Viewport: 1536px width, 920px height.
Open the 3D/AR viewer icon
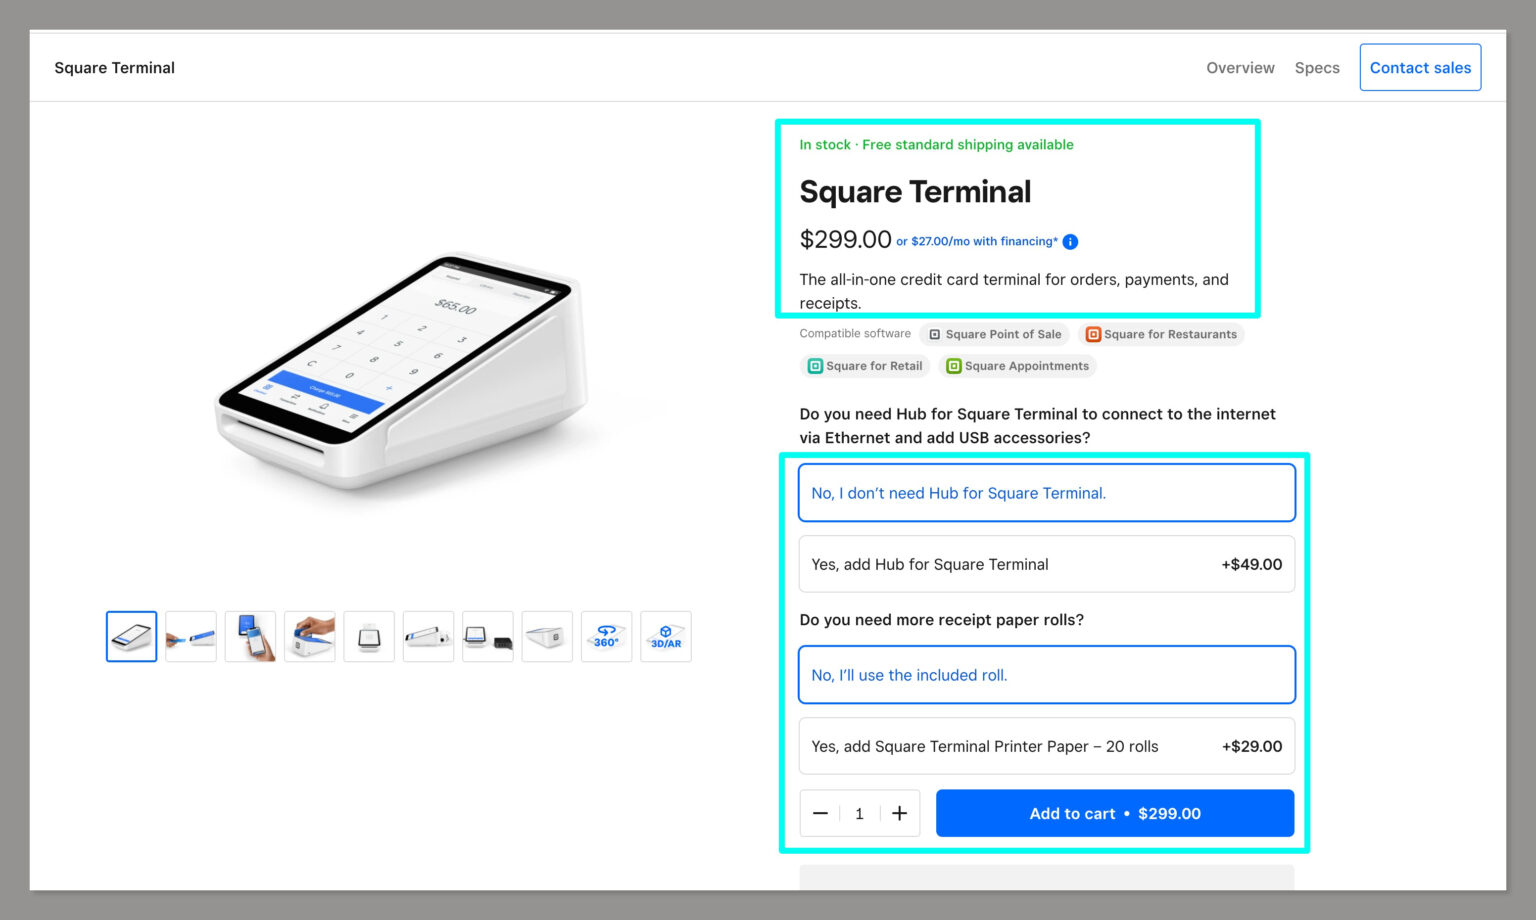click(x=666, y=636)
